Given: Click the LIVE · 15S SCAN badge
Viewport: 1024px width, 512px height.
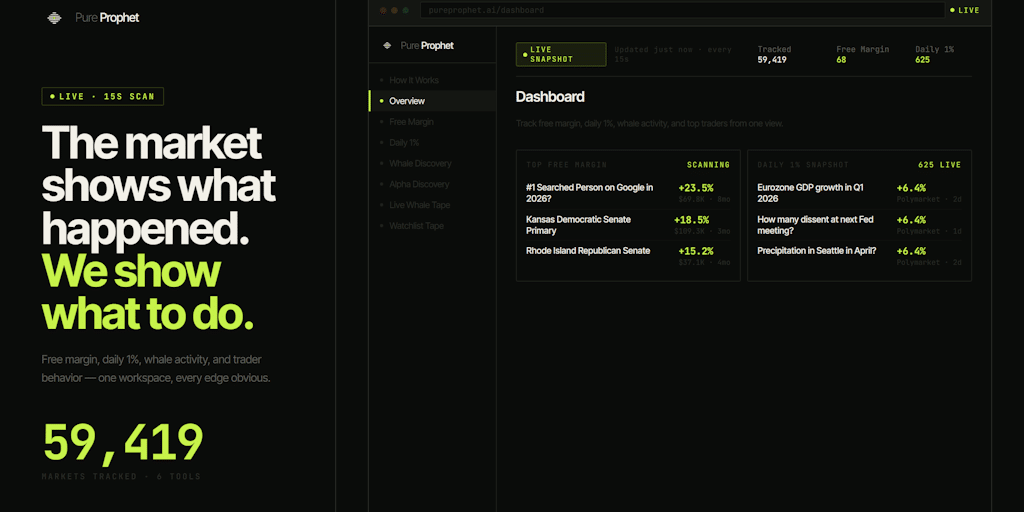Looking at the screenshot, I should (103, 97).
